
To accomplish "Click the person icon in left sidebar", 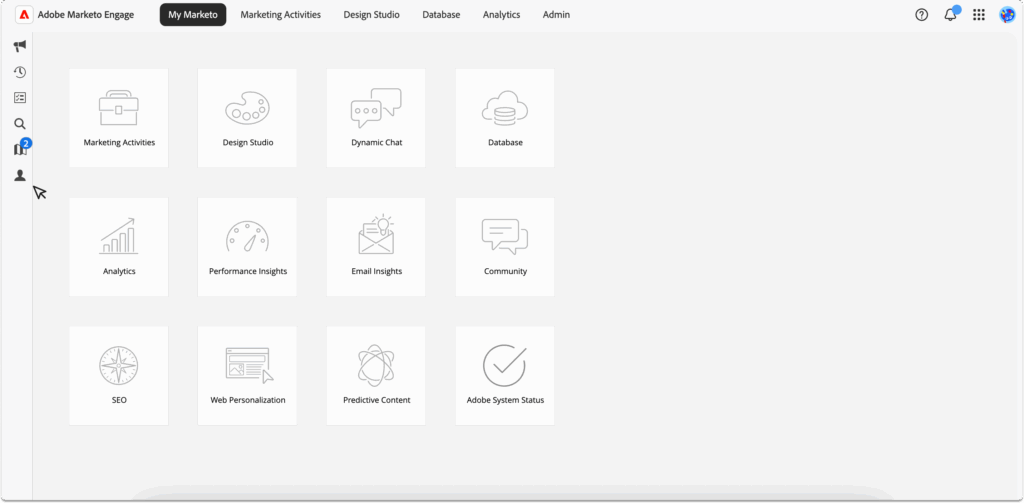I will coord(19,176).
